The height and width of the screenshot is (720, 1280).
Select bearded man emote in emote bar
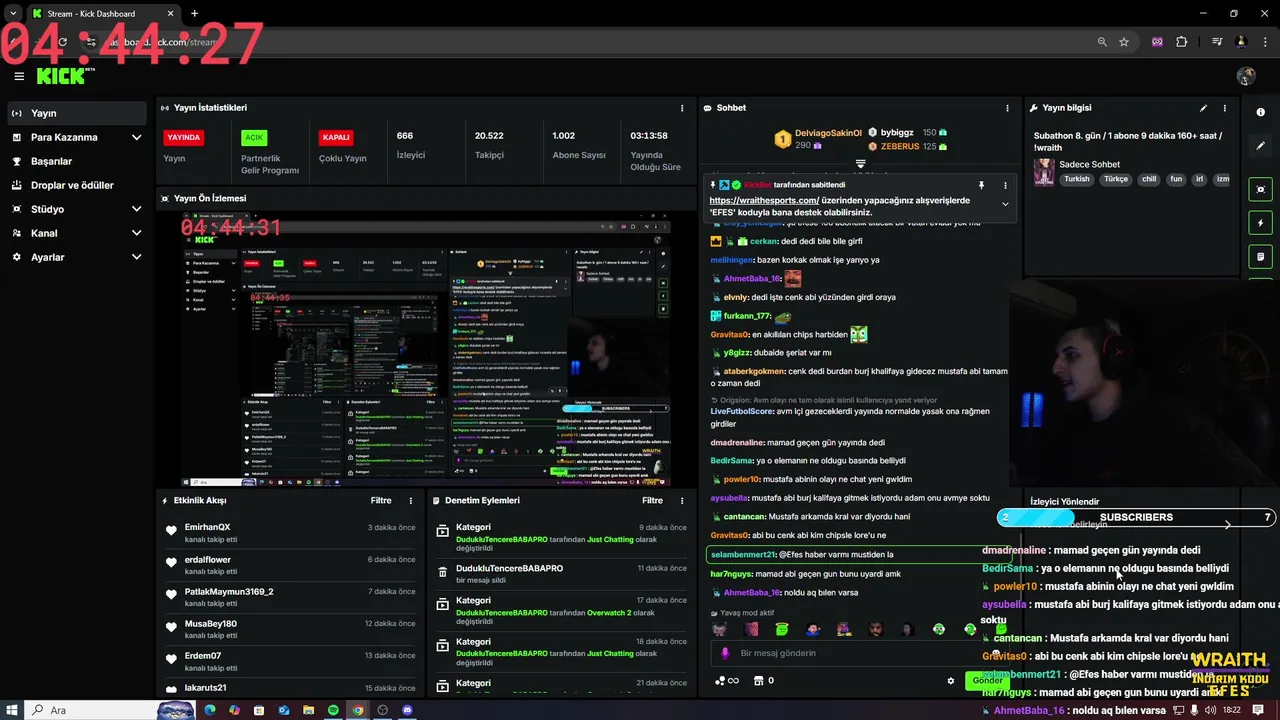[876, 629]
